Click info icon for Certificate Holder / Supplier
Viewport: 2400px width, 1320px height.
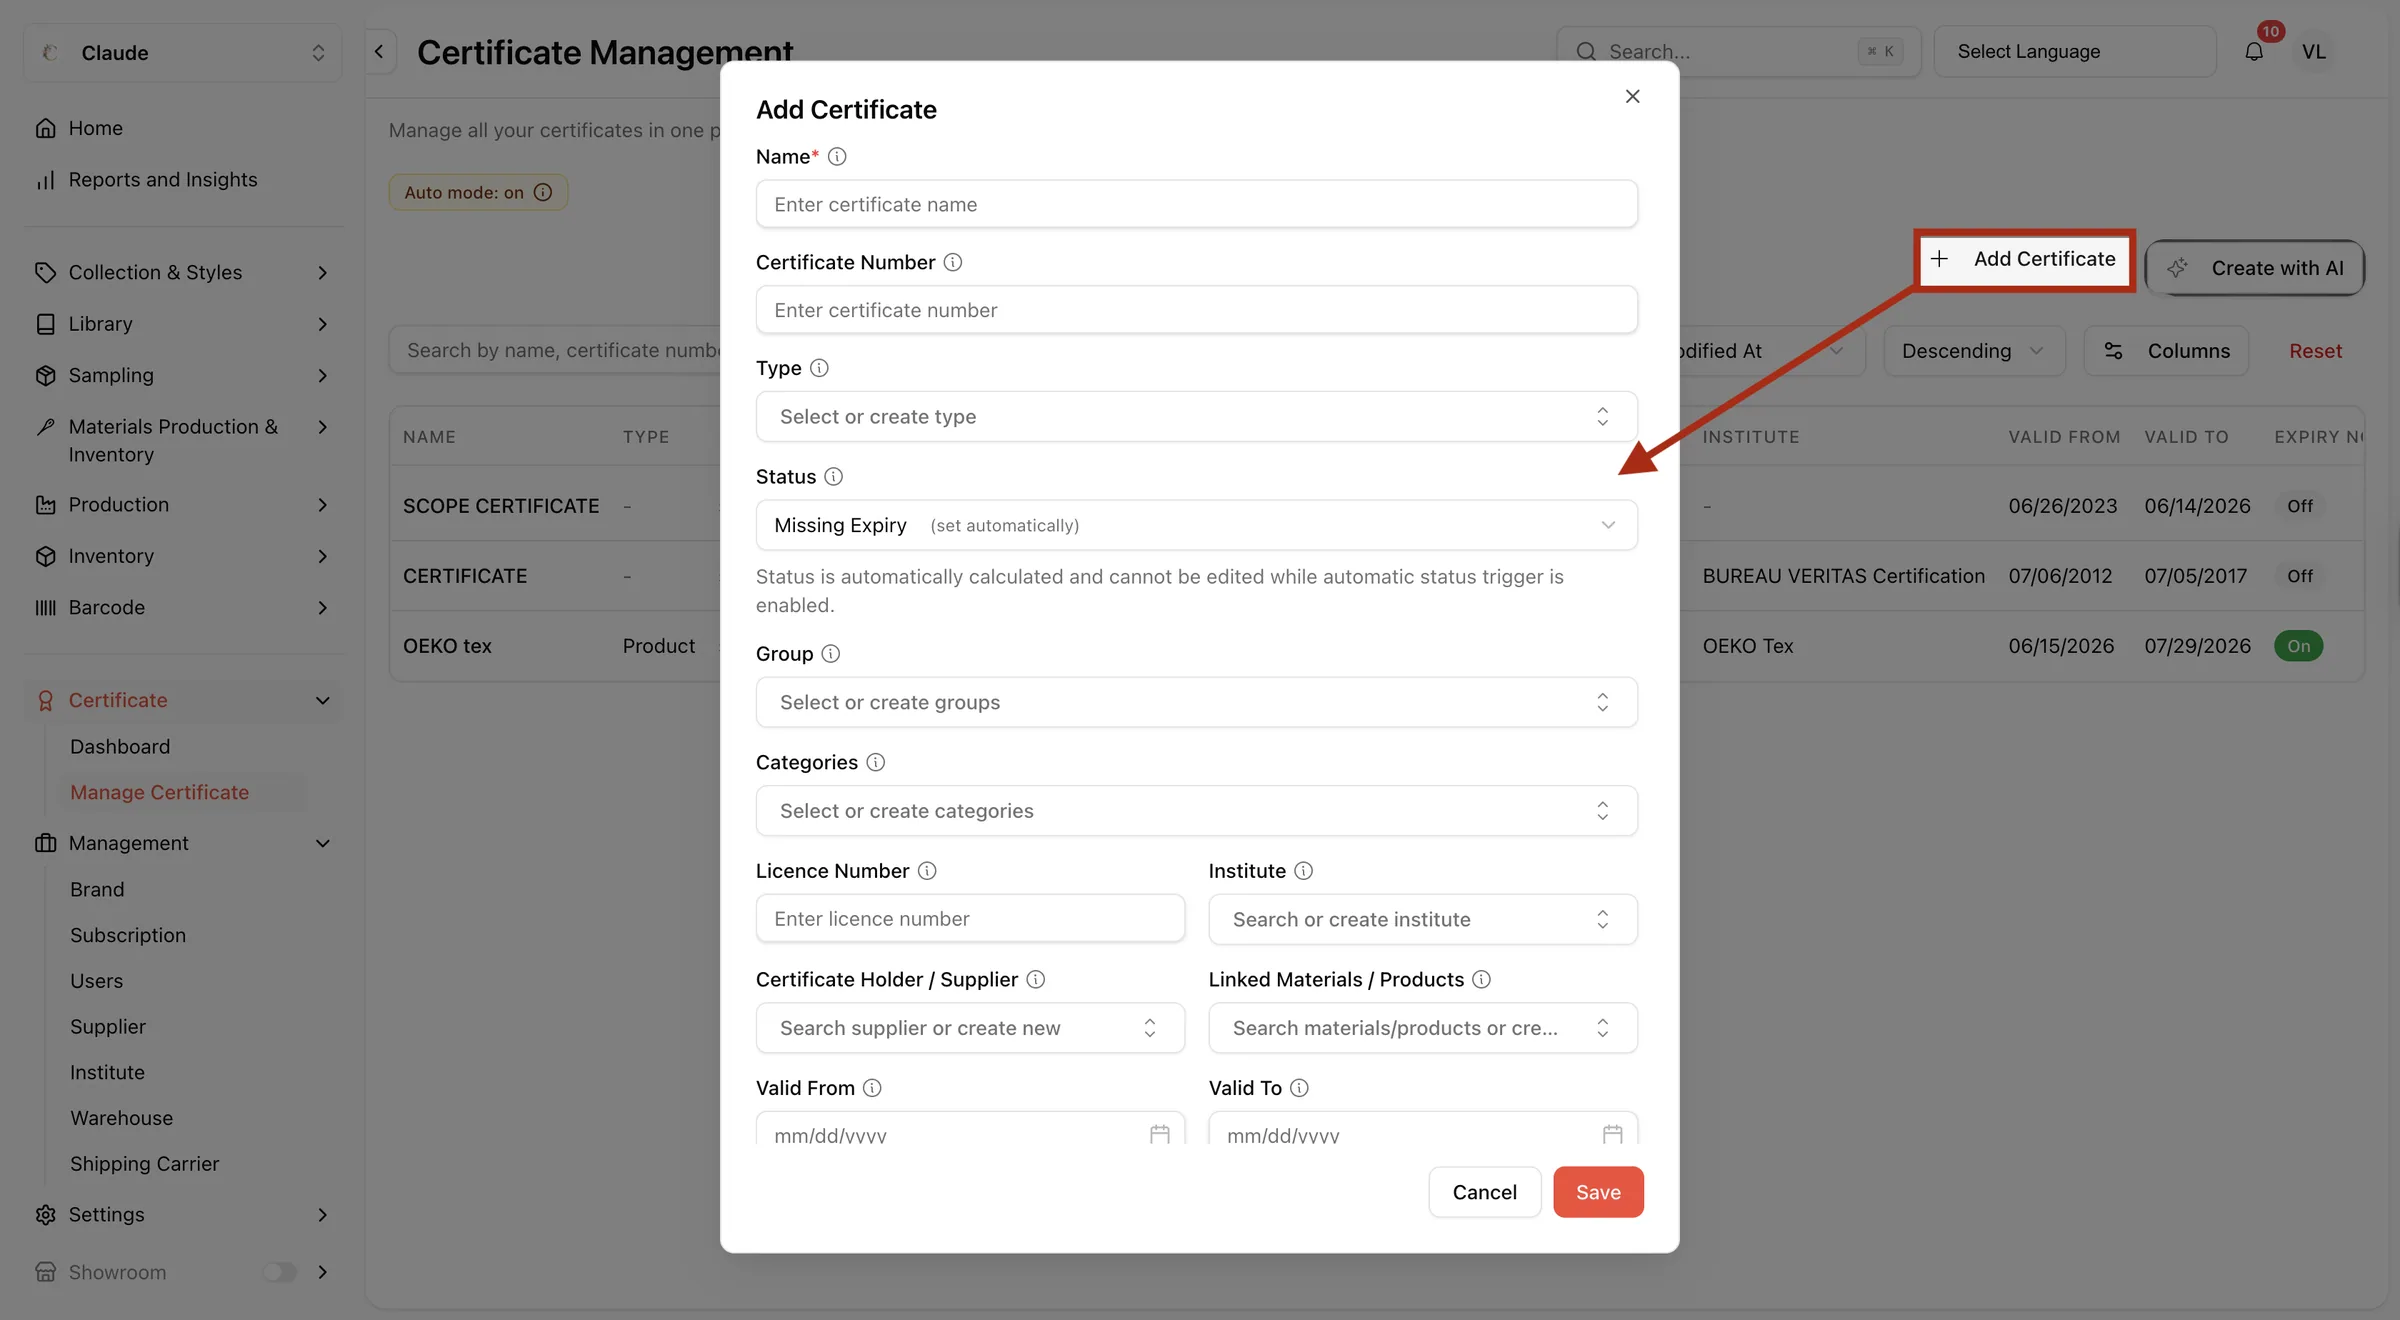[x=1036, y=980]
